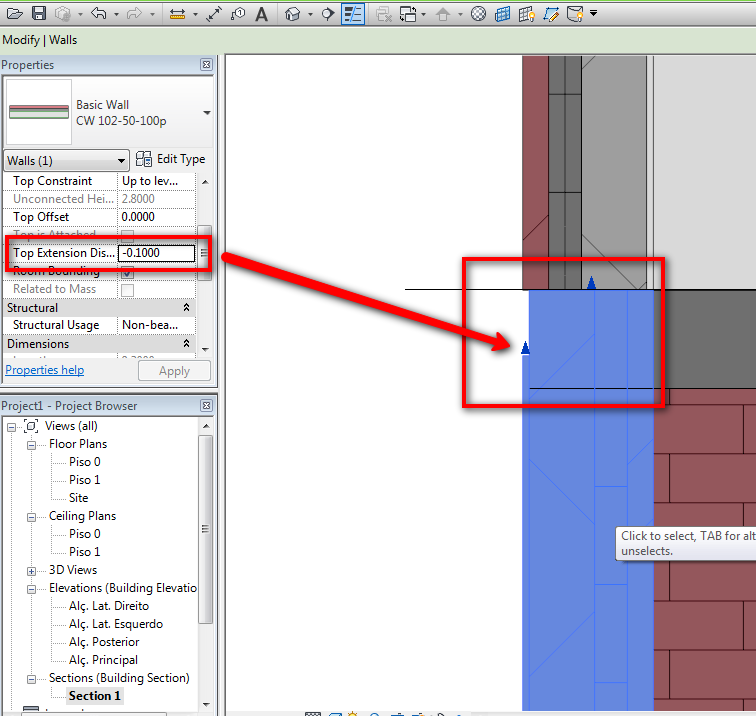Select the Text tool (A icon)
The height and width of the screenshot is (716, 756).
tap(262, 14)
